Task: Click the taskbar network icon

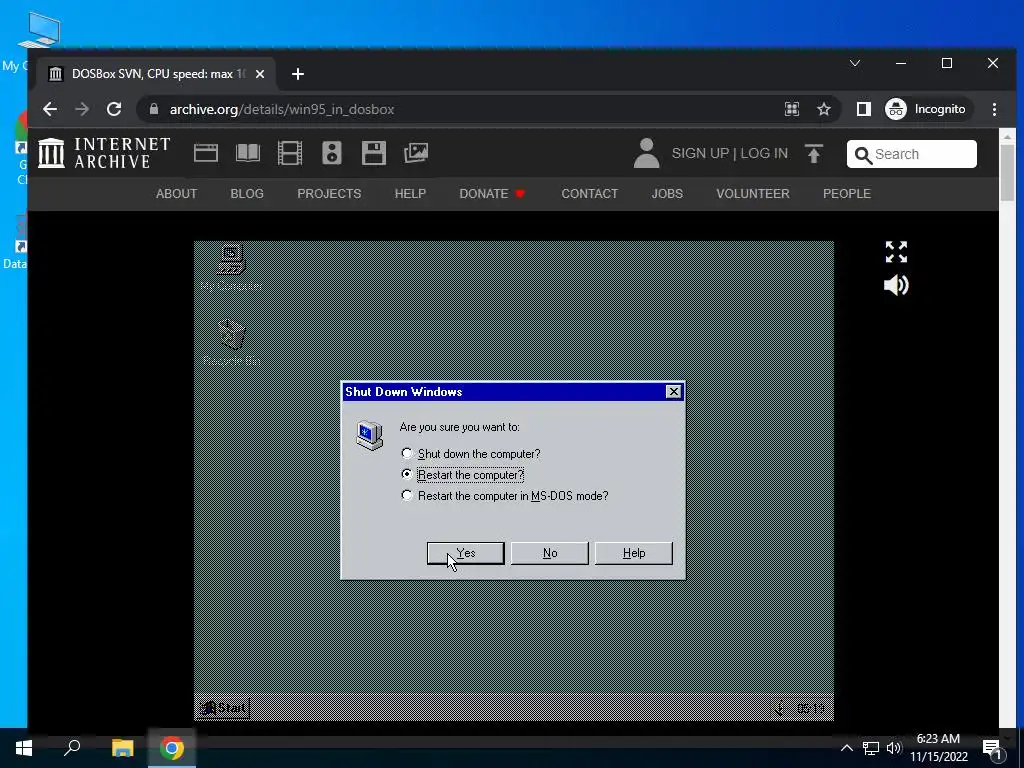Action: (871, 748)
